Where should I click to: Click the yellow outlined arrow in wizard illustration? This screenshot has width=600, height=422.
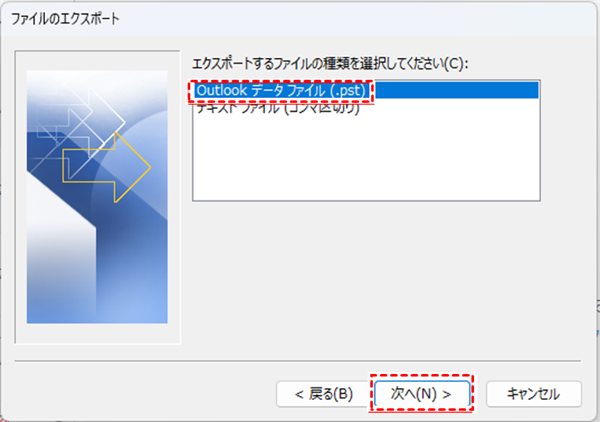pos(107,168)
